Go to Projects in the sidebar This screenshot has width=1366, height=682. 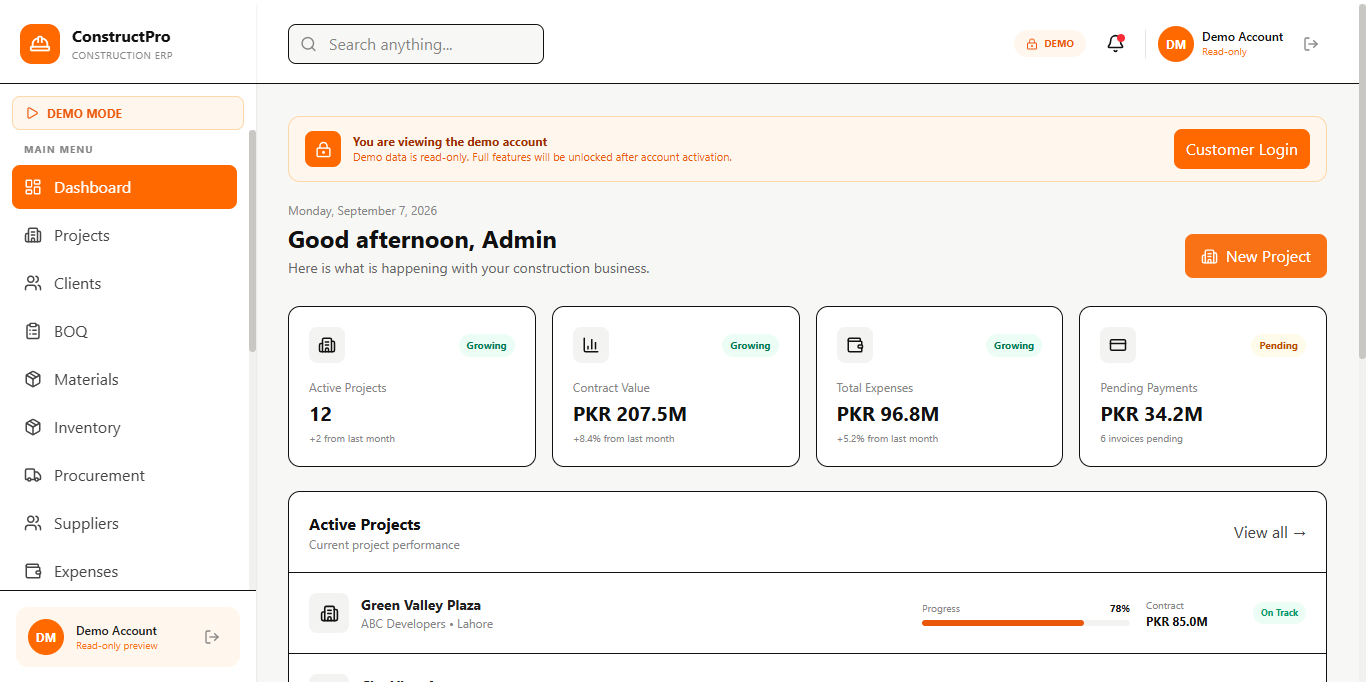coord(124,235)
